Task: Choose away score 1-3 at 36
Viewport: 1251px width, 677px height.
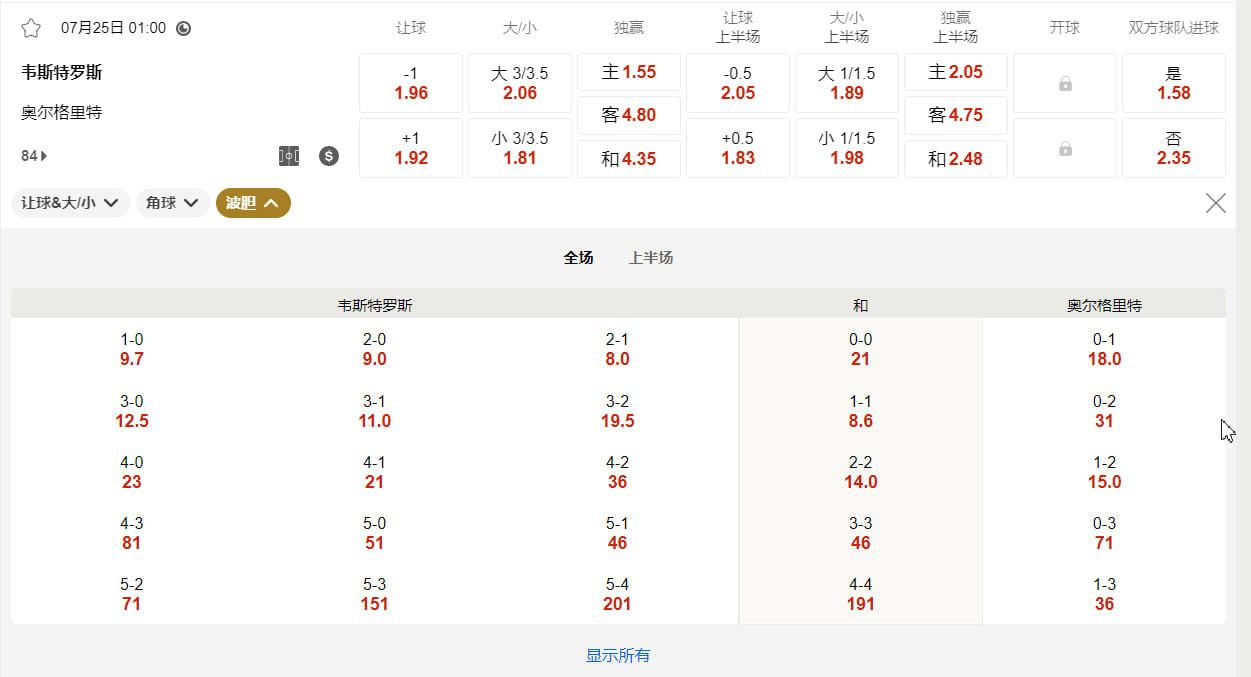Action: click(x=1104, y=594)
